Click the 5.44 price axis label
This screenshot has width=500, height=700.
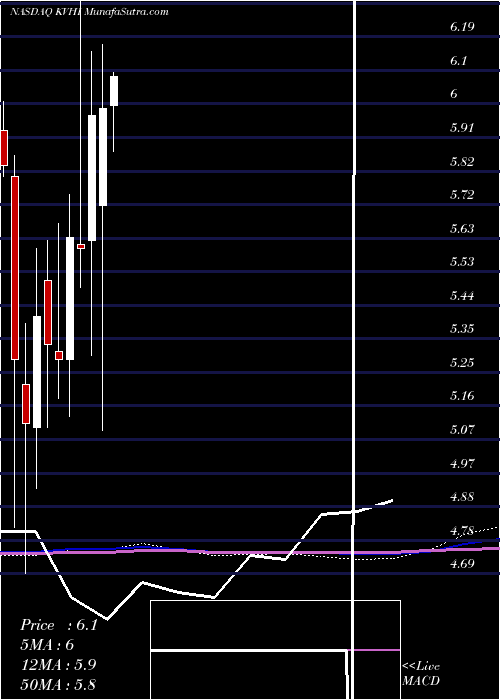click(462, 296)
